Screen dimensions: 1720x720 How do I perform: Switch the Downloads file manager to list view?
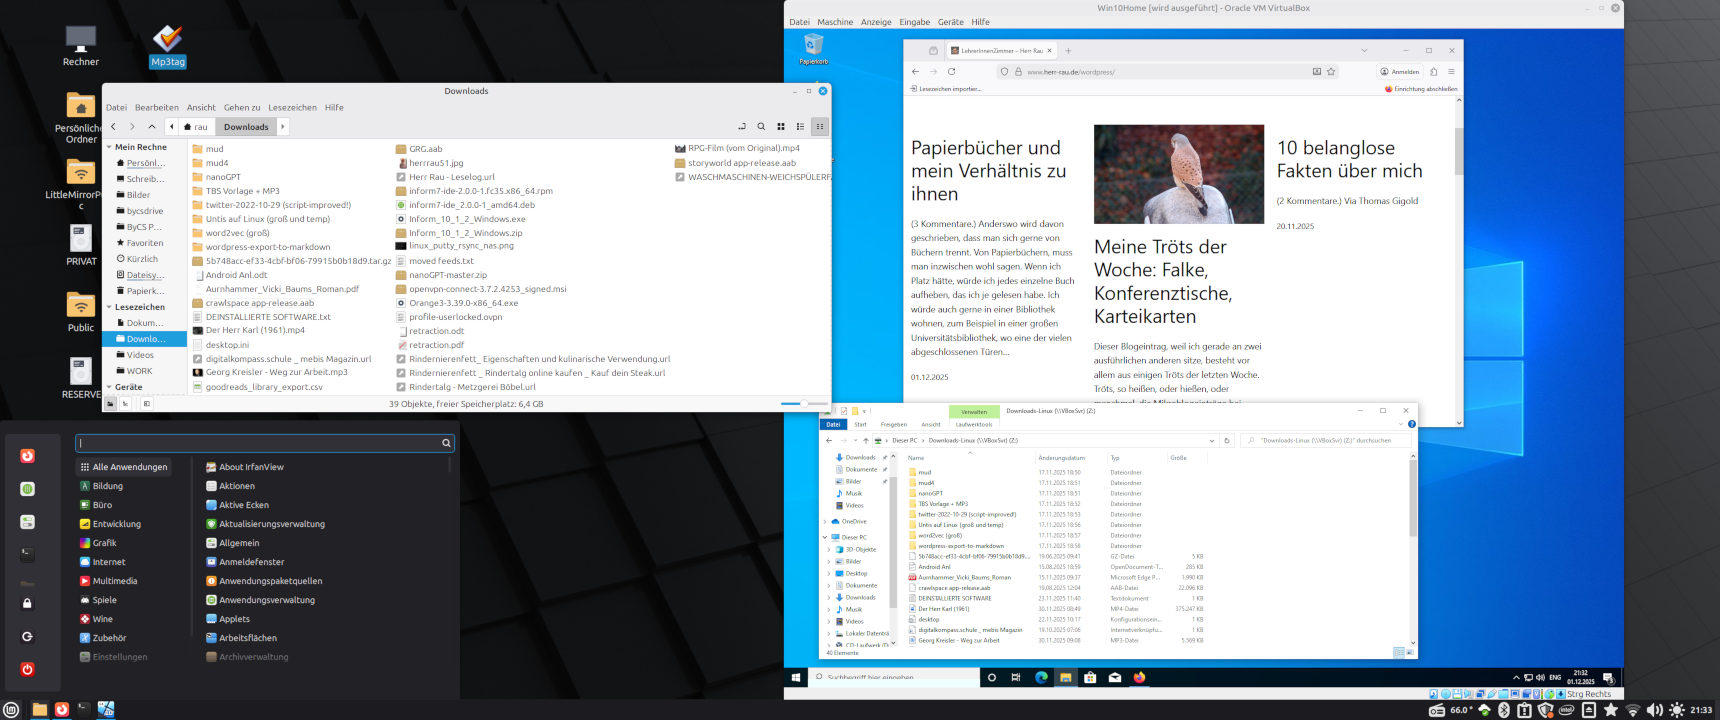[x=800, y=127]
